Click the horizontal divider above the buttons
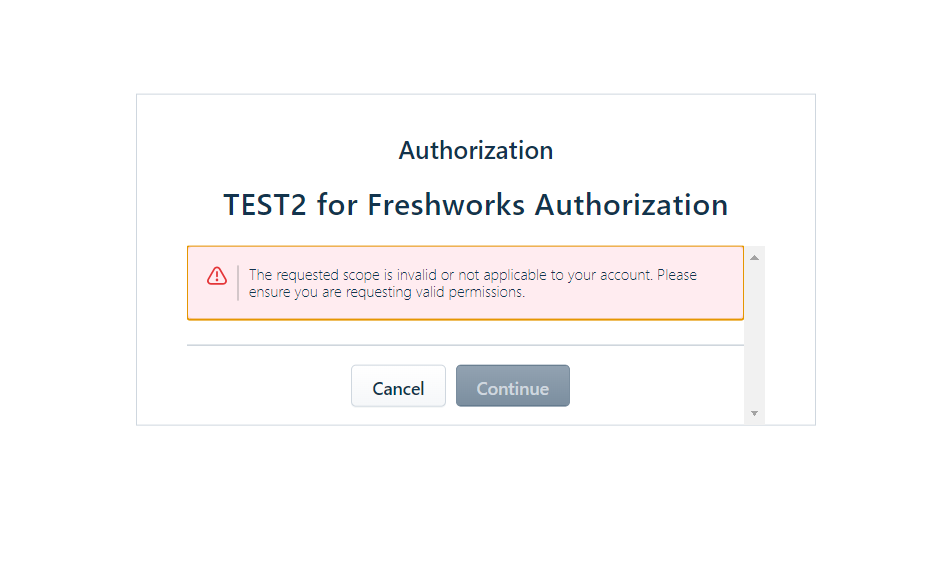 [465, 345]
